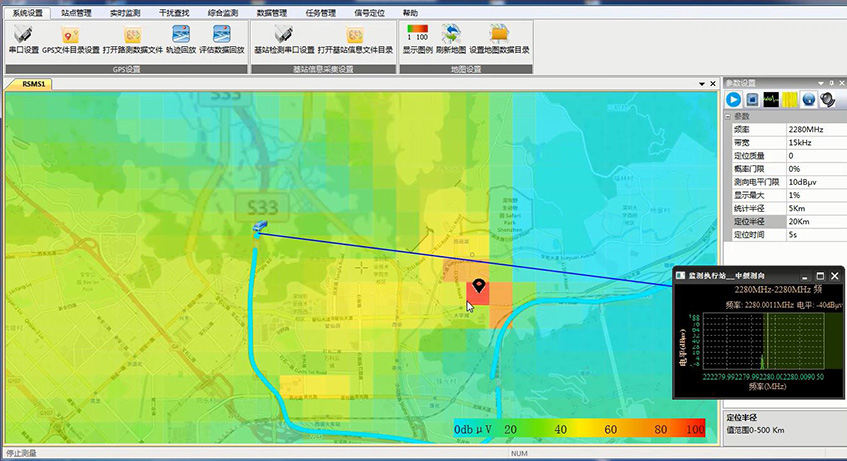Screen dimensions: 847x461
Task: Open the 参数设置 panel dropdown arrow
Action: pyautogui.click(x=820, y=83)
